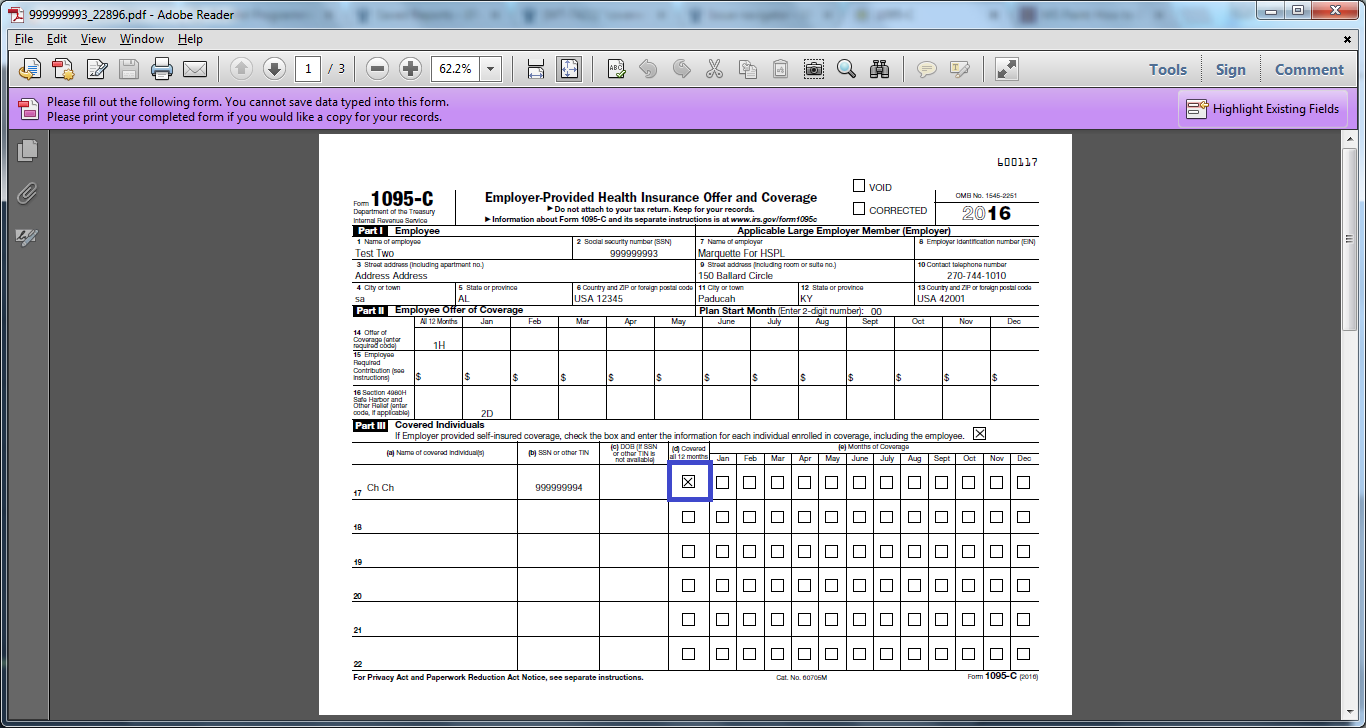Open the Tools pane
1366x728 pixels.
pos(1168,69)
